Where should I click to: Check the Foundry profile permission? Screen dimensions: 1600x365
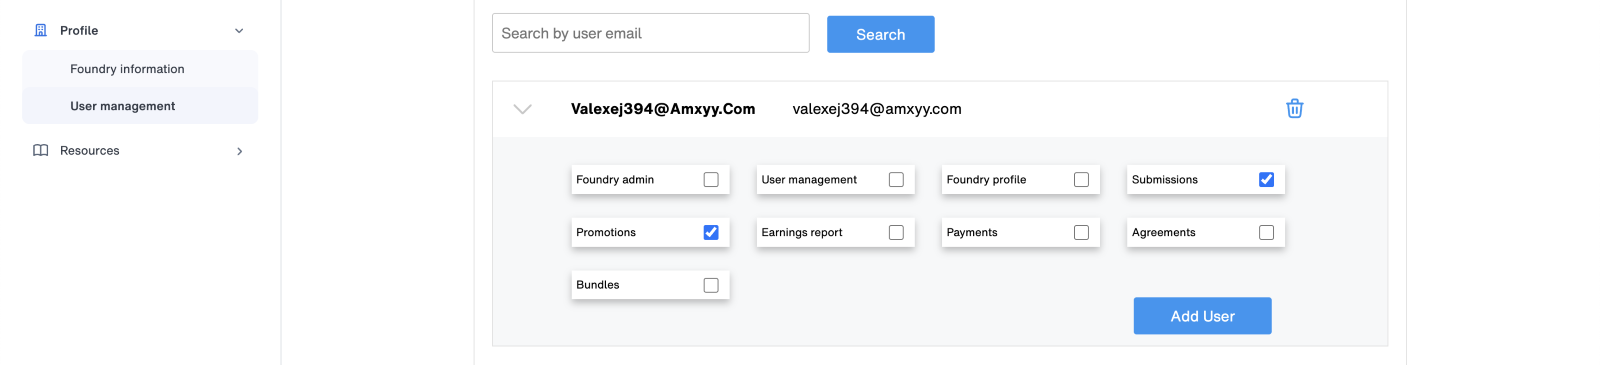(1081, 180)
